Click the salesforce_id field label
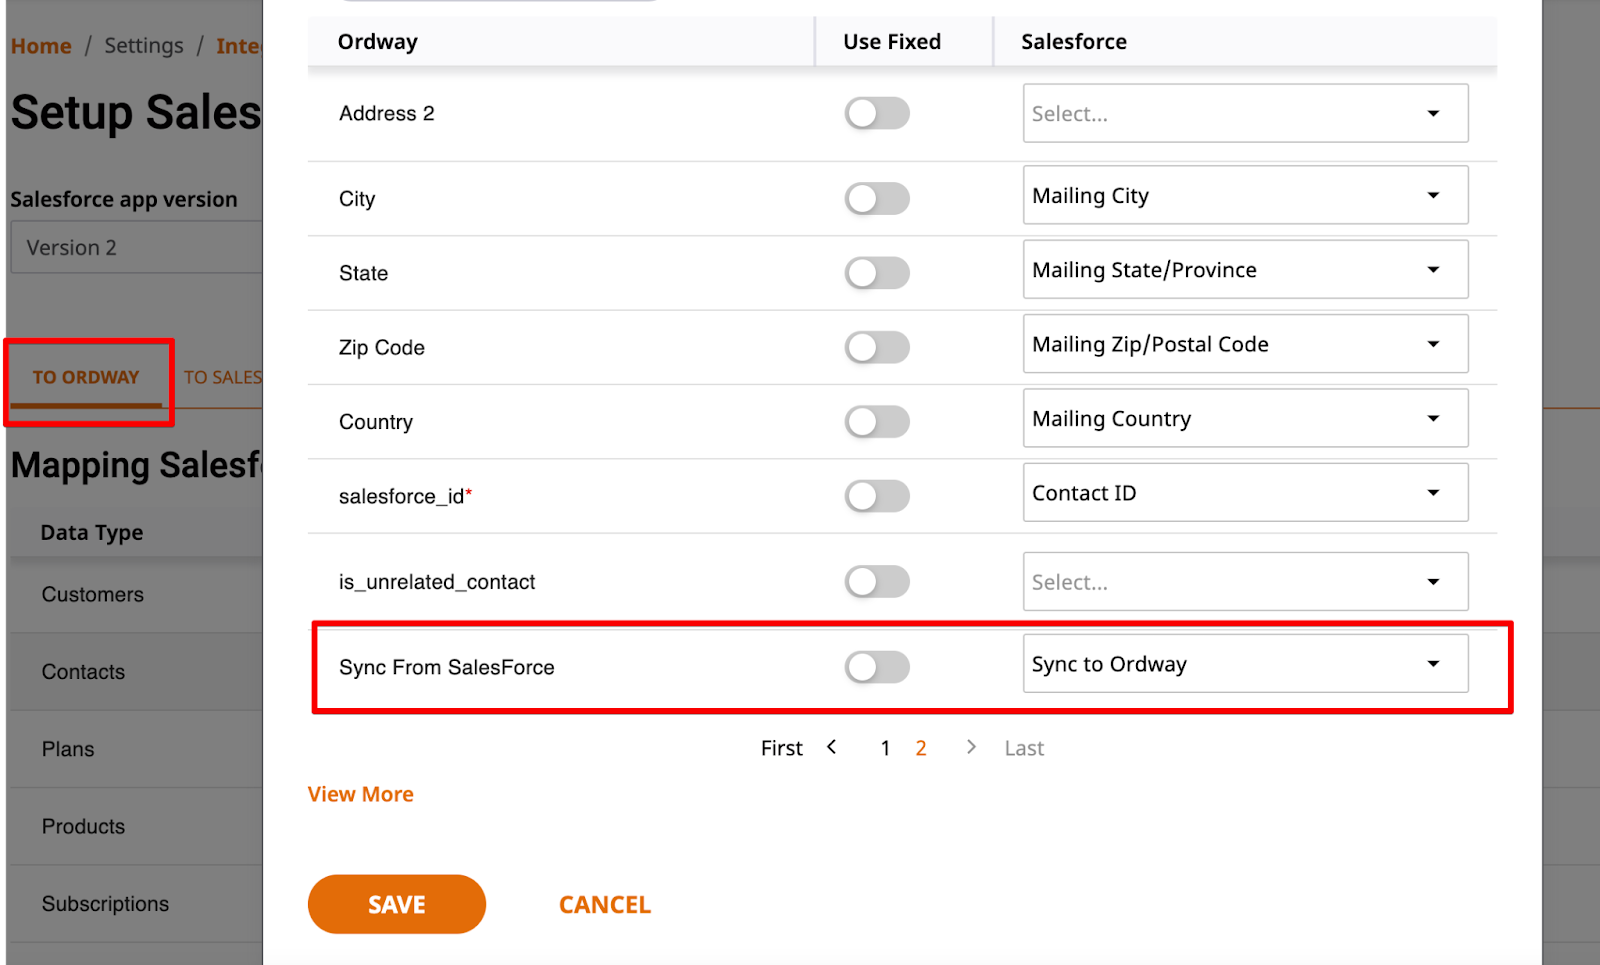This screenshot has width=1600, height=965. [404, 496]
